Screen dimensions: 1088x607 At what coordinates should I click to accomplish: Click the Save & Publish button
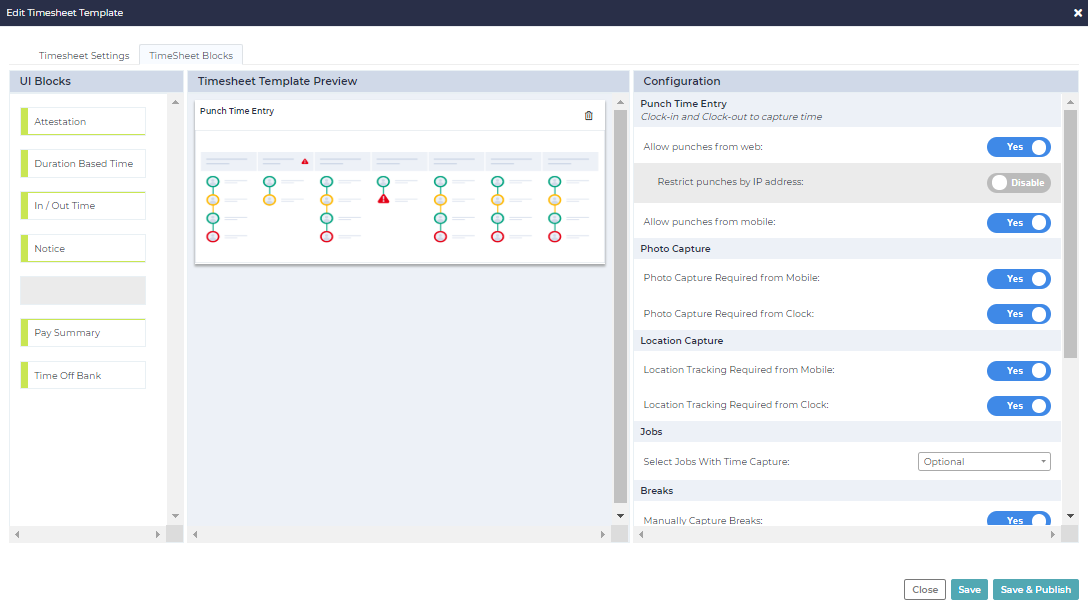1035,590
